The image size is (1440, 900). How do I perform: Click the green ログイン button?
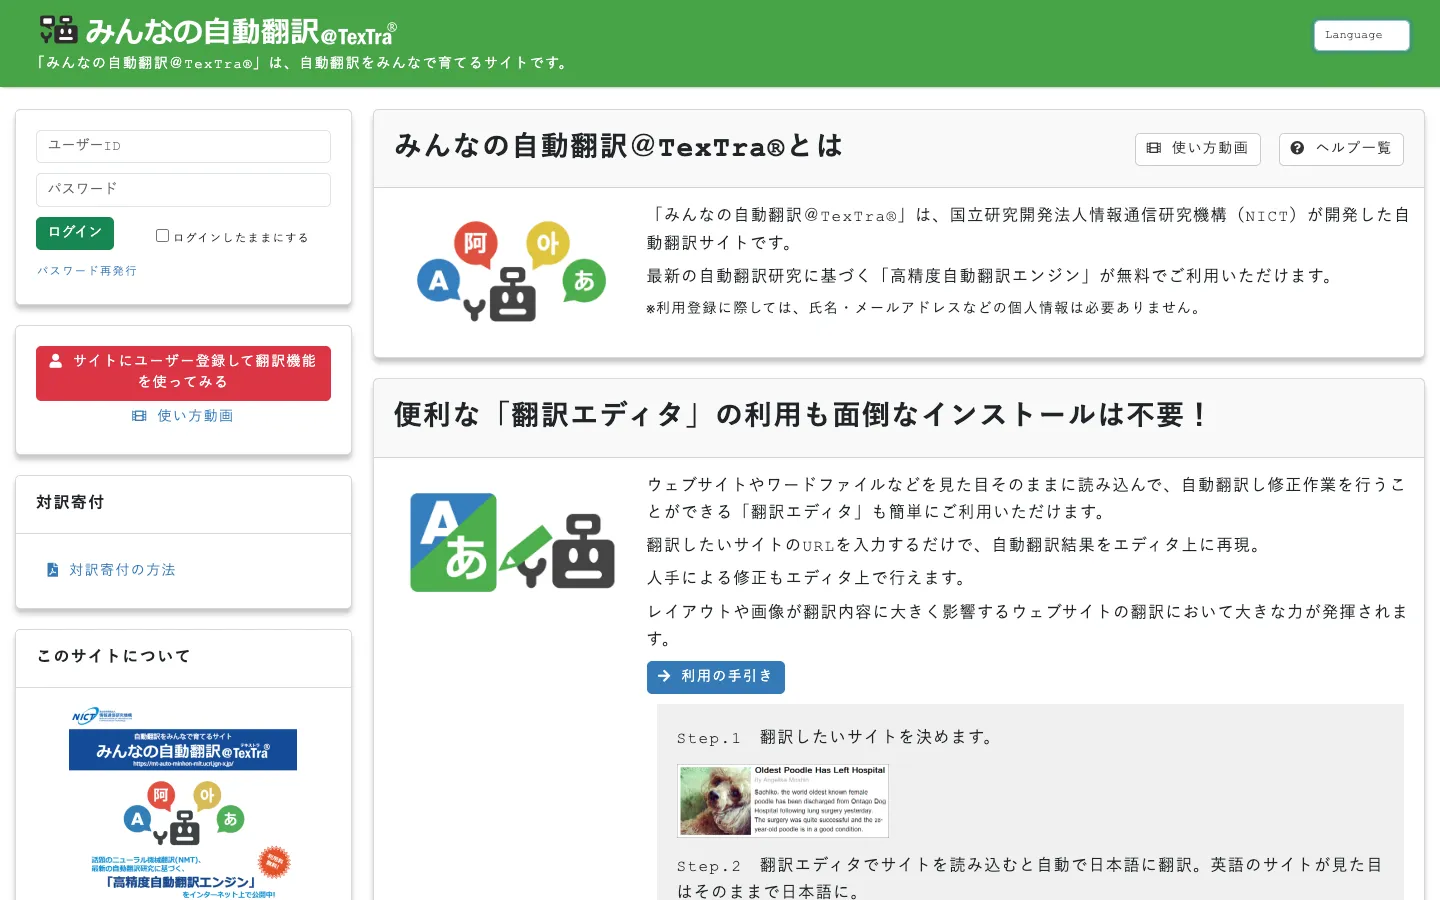(x=75, y=233)
